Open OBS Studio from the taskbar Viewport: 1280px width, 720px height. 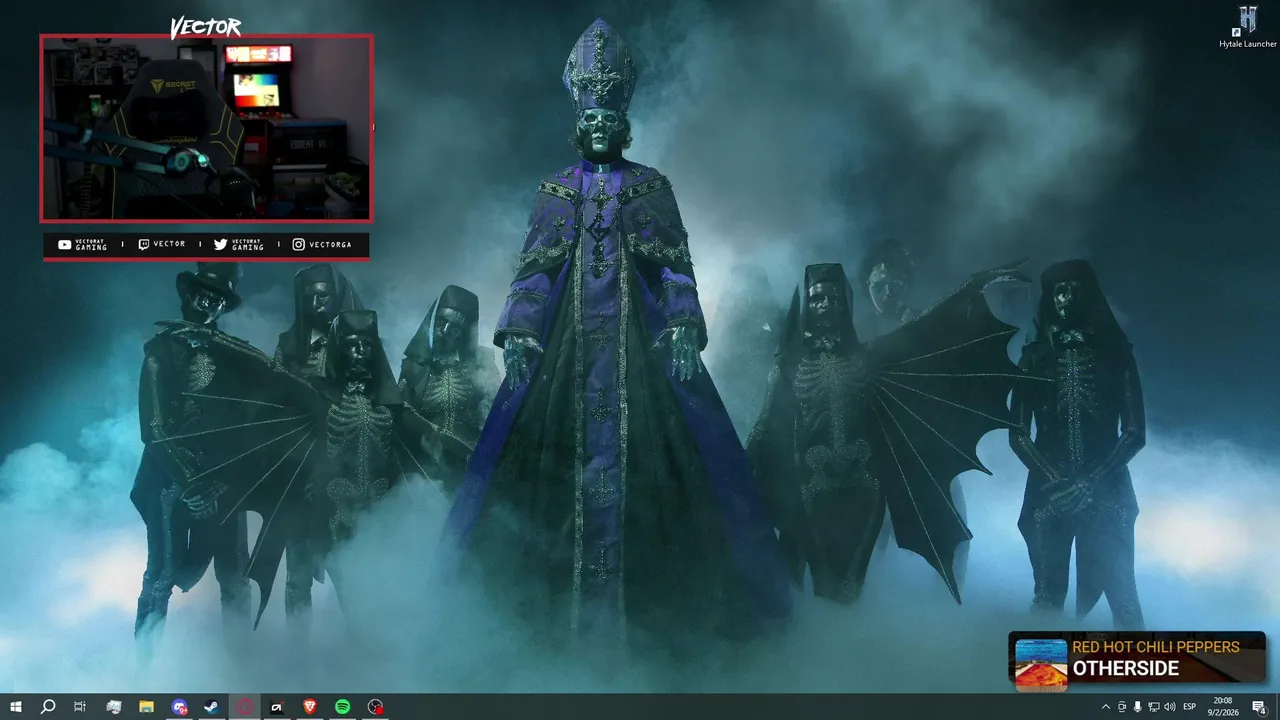click(375, 707)
